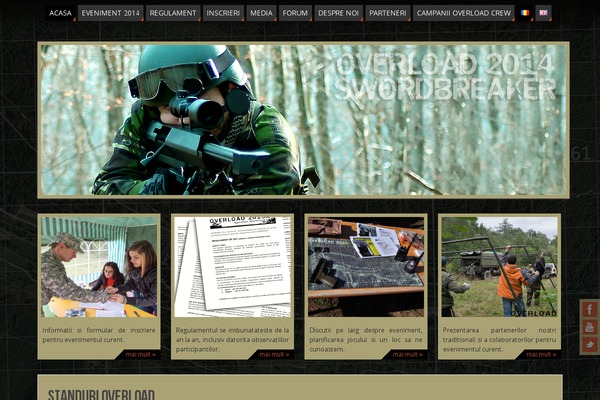Open the military truck partners thumbnail
Viewport: 600px width, 400px height.
point(499,267)
